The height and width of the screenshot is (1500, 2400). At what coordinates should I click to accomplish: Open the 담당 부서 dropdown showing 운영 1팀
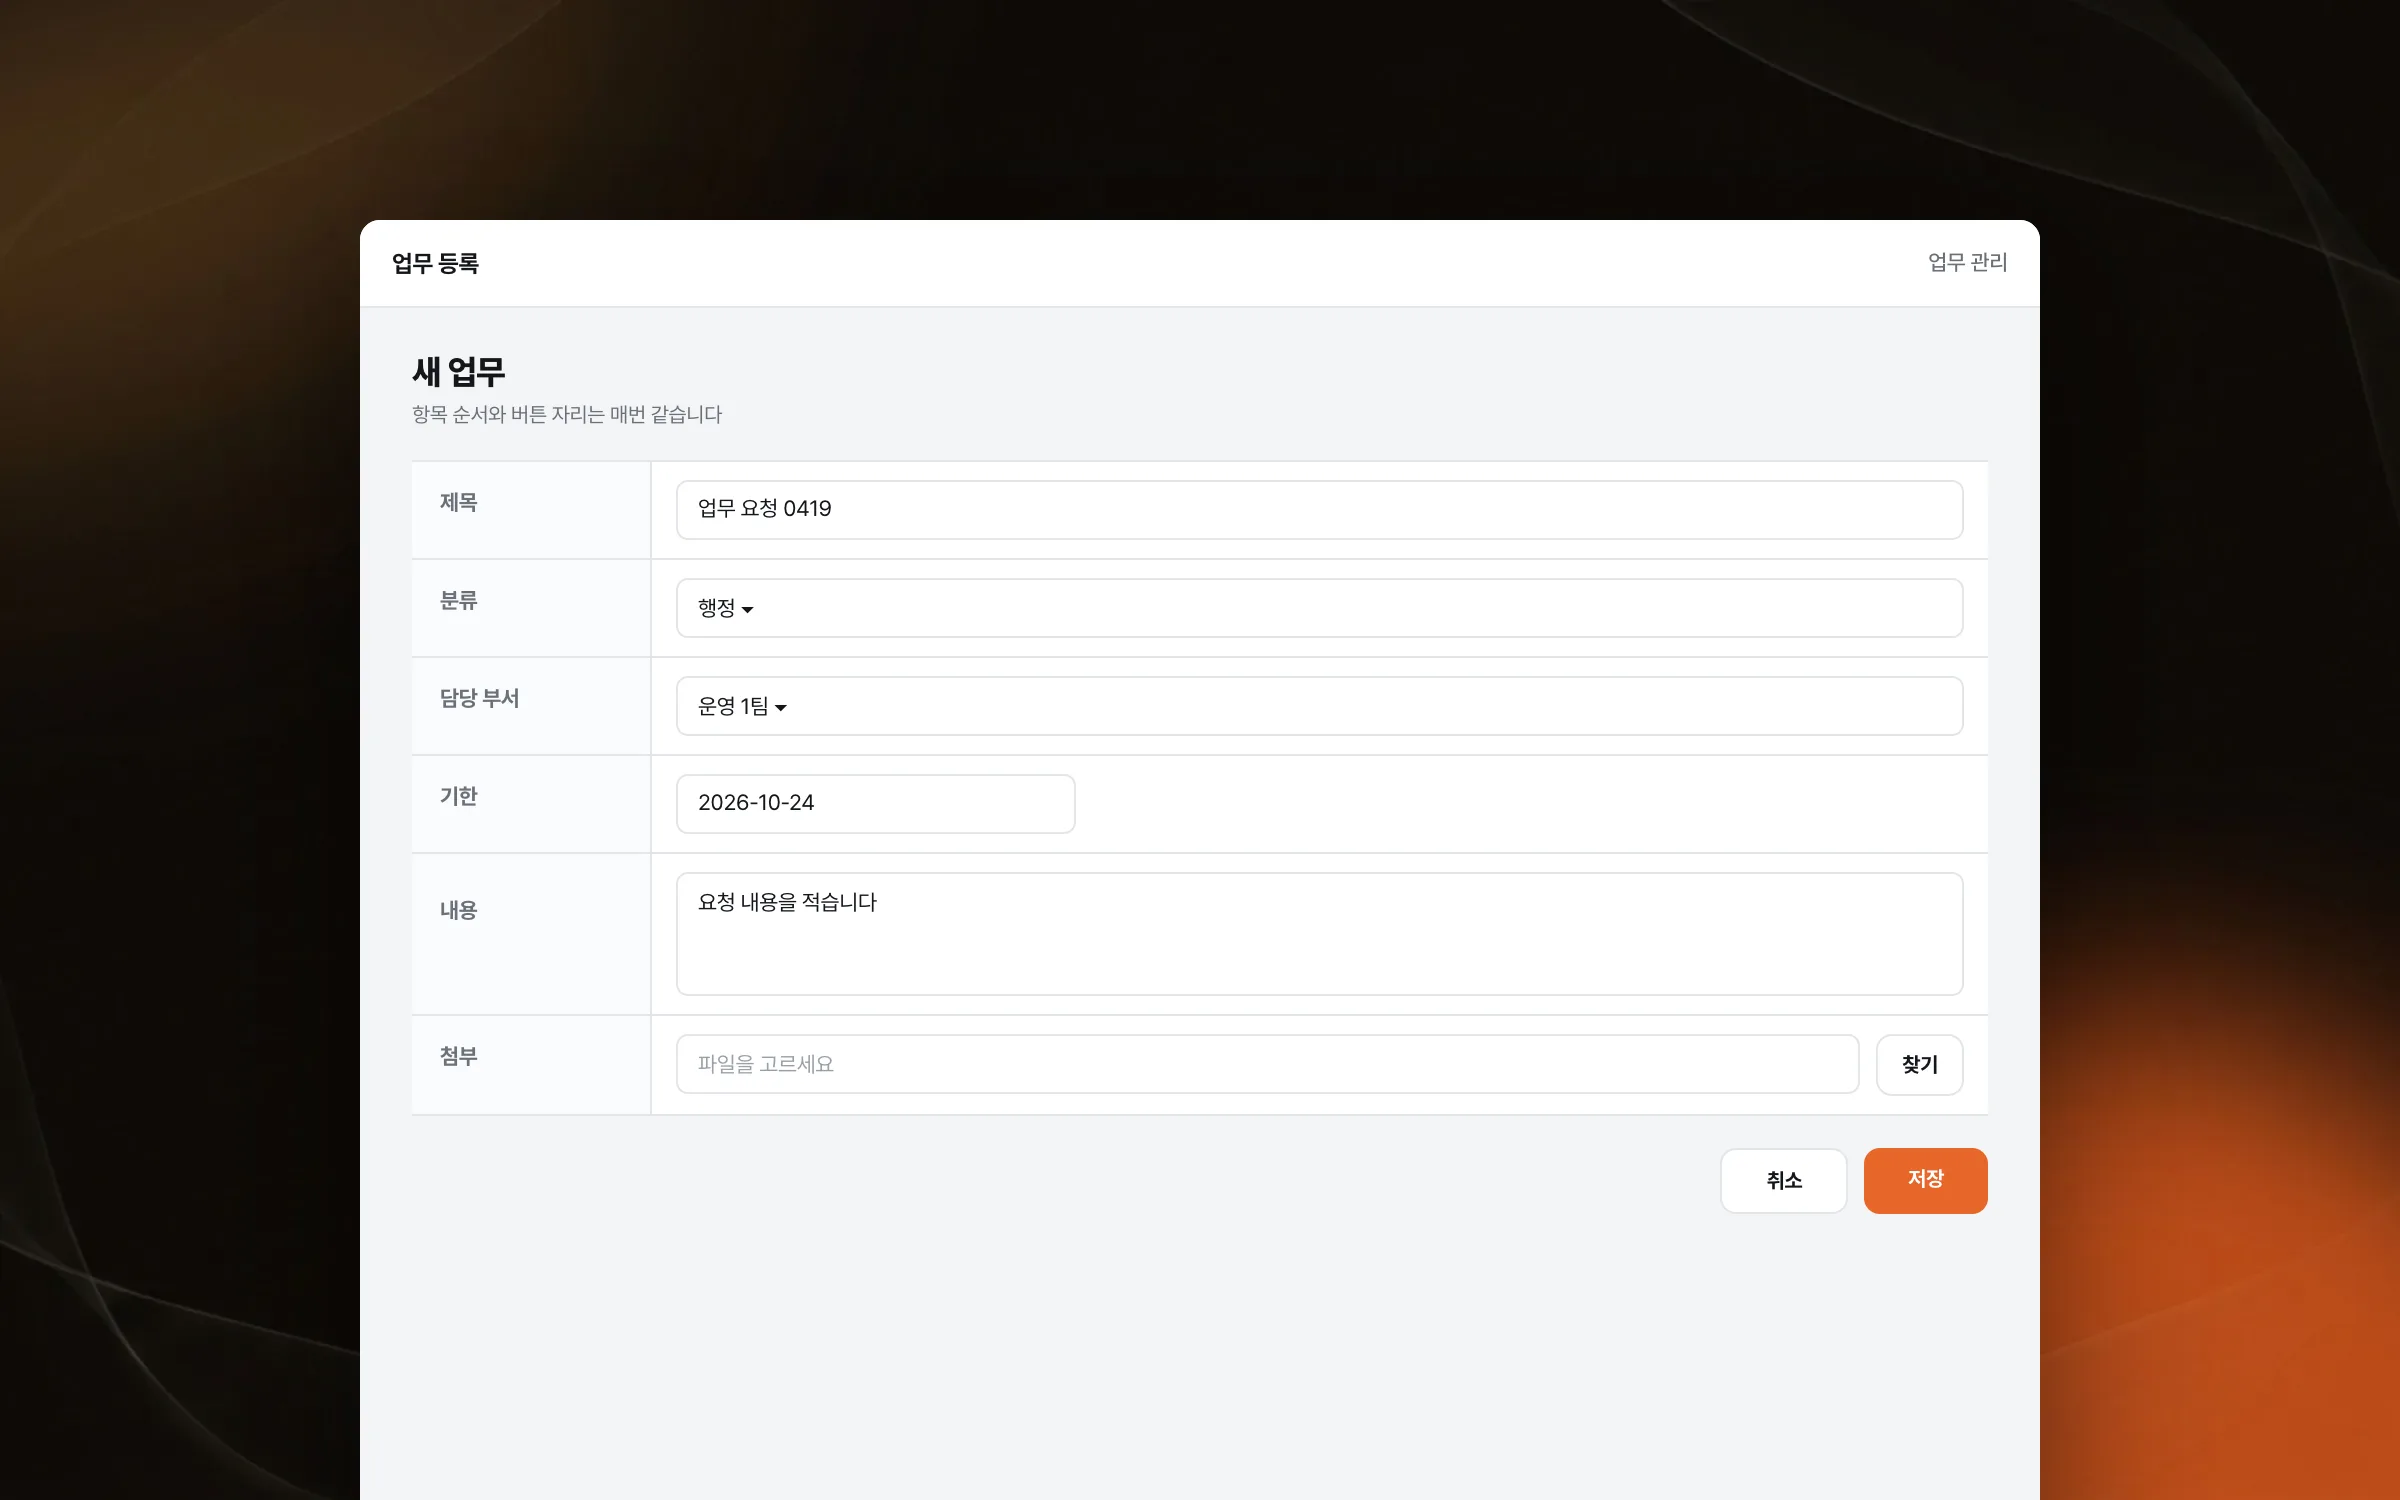[x=1319, y=706]
